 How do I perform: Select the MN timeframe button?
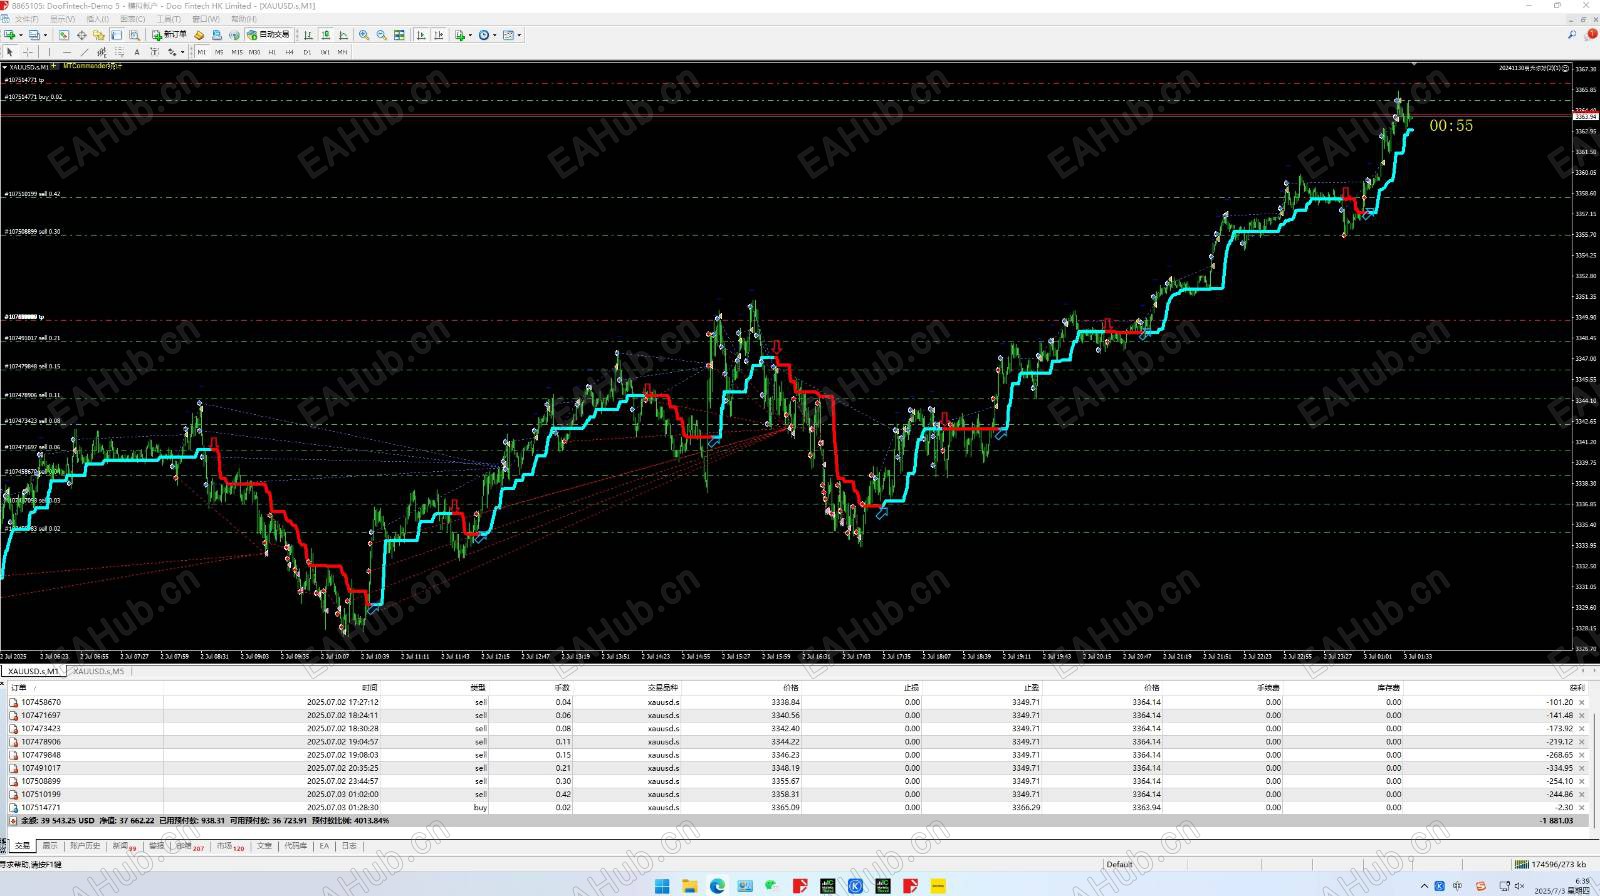point(342,52)
